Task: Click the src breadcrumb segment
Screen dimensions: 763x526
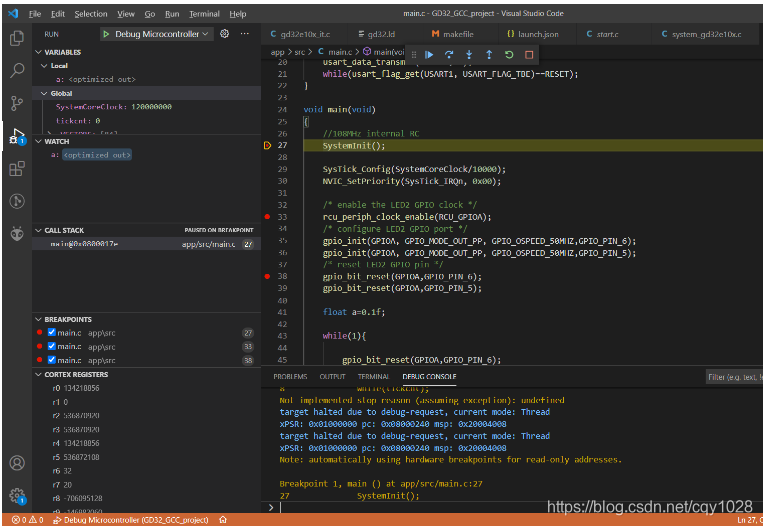Action: coord(300,52)
